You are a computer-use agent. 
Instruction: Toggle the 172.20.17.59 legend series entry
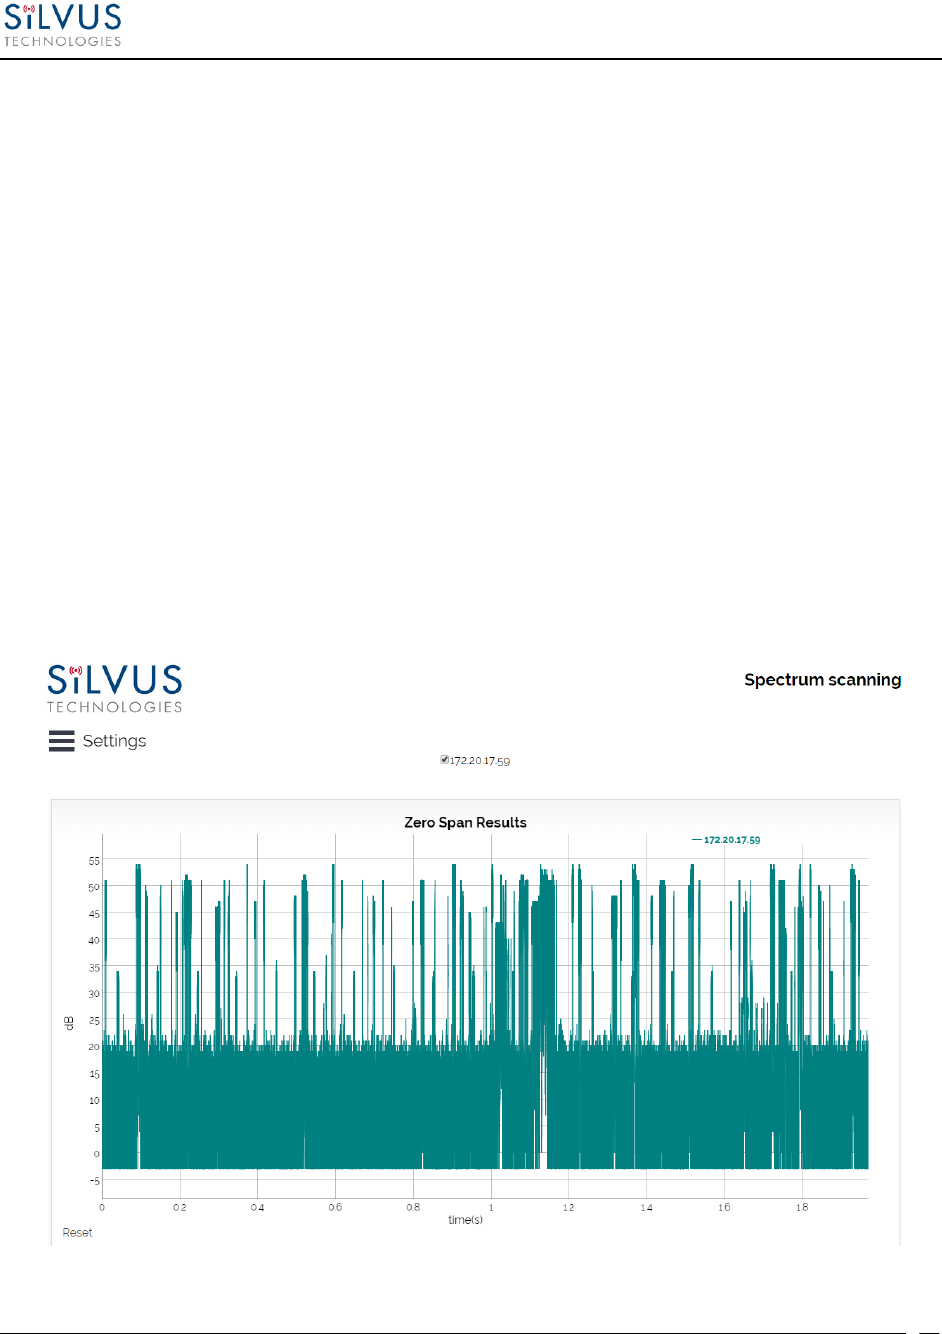[726, 840]
